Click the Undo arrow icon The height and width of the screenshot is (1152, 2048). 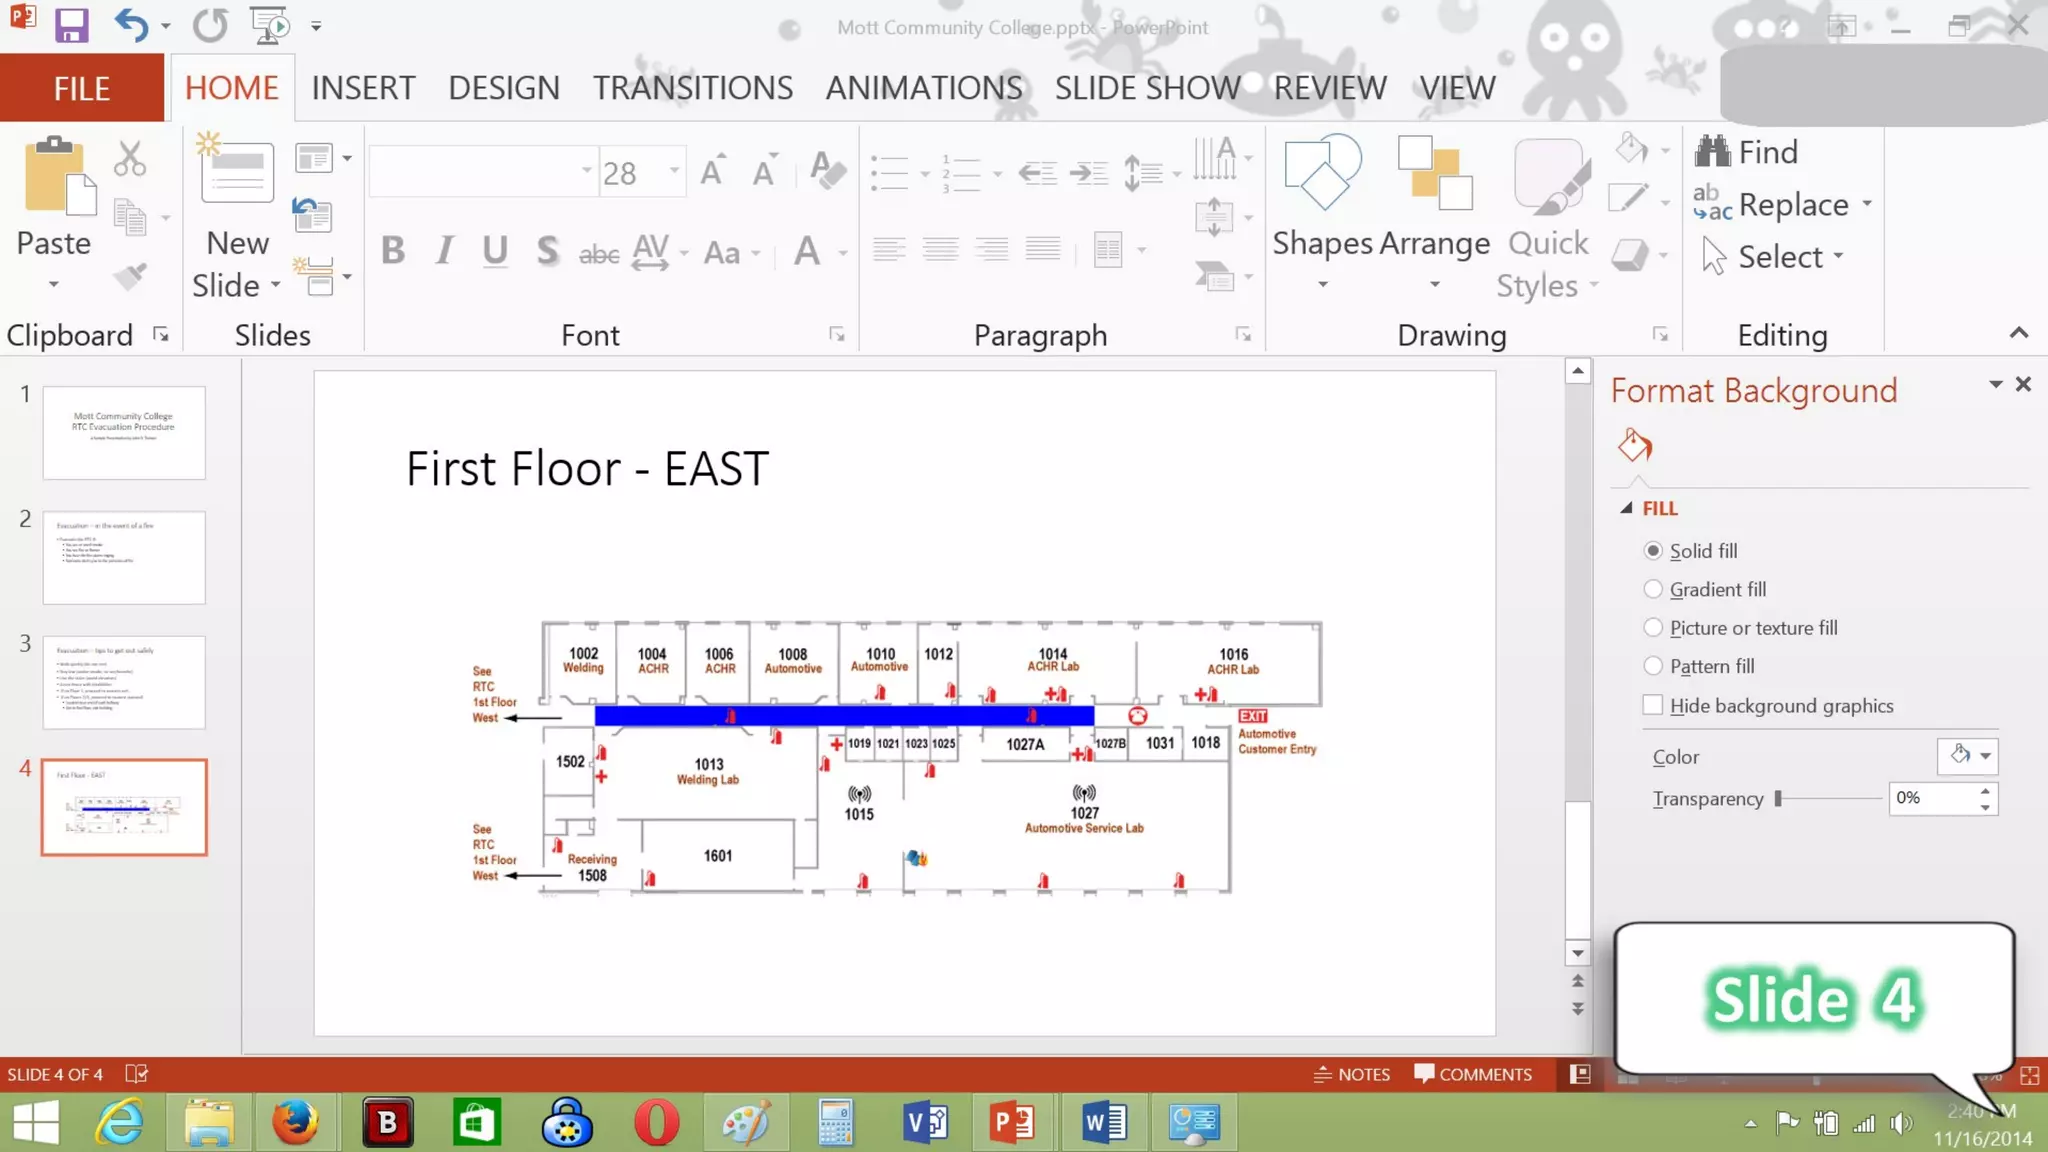click(130, 25)
